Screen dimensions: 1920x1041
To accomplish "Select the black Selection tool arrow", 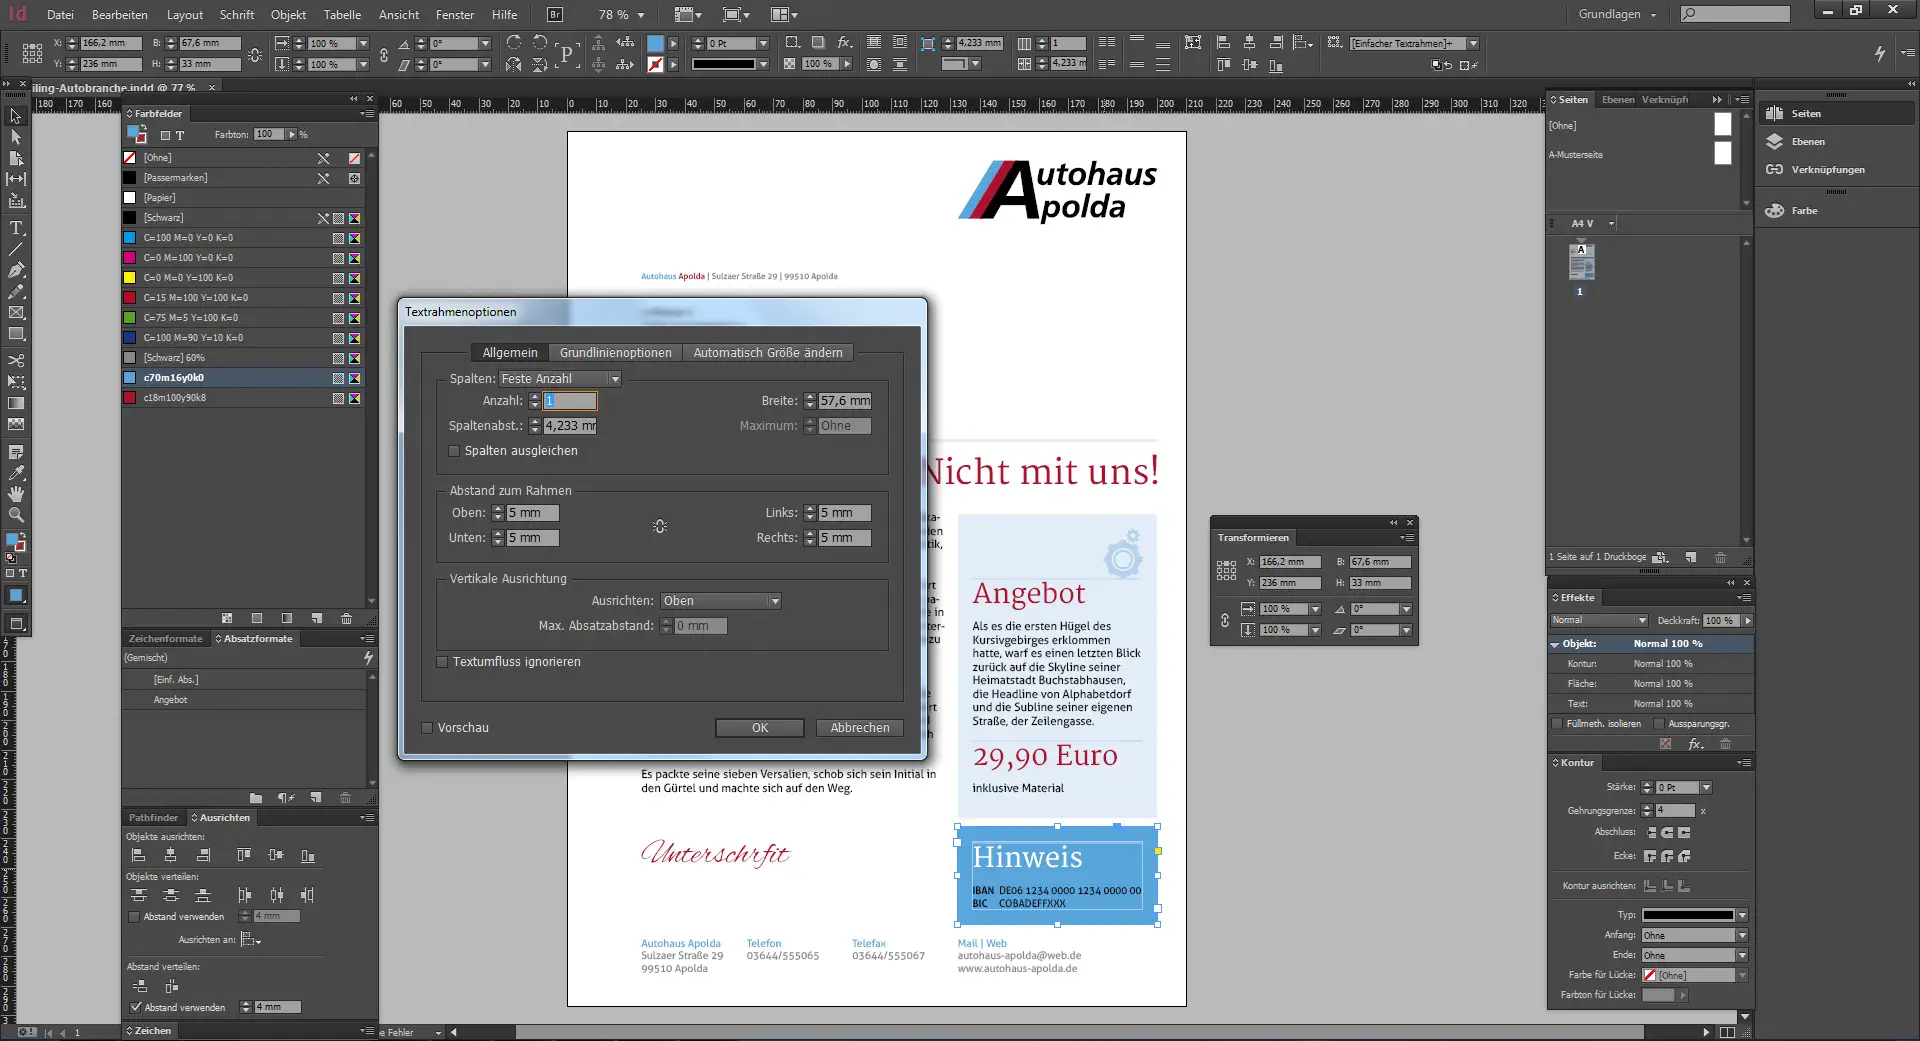I will (16, 117).
